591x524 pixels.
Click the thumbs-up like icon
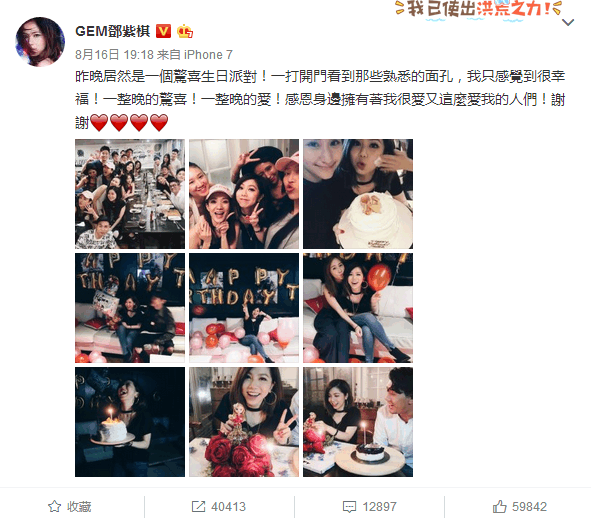(x=499, y=506)
